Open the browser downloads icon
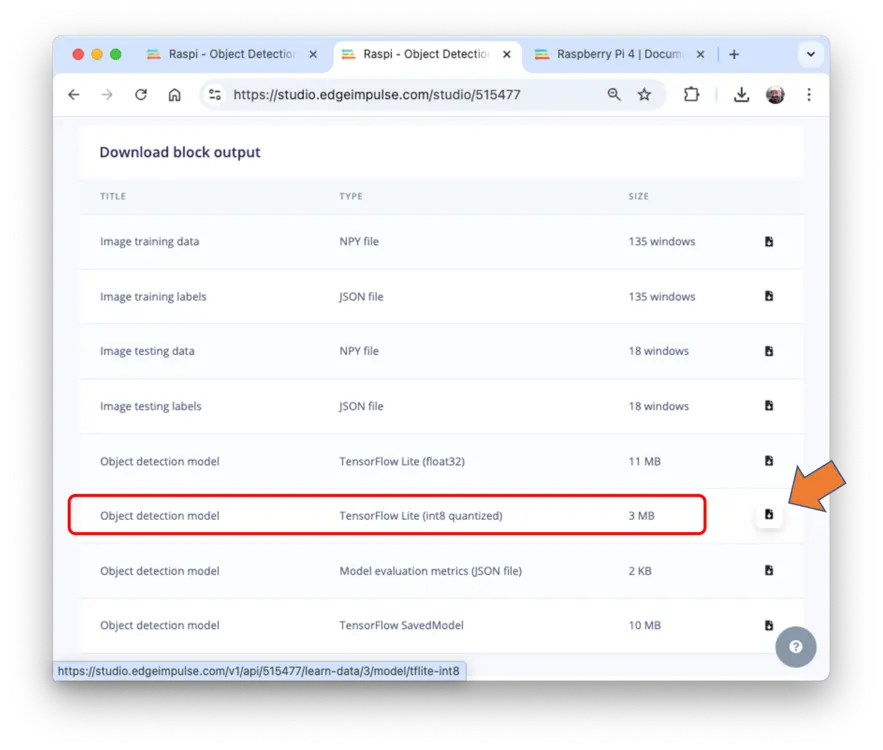Image resolution: width=883 pixels, height=750 pixels. [741, 95]
